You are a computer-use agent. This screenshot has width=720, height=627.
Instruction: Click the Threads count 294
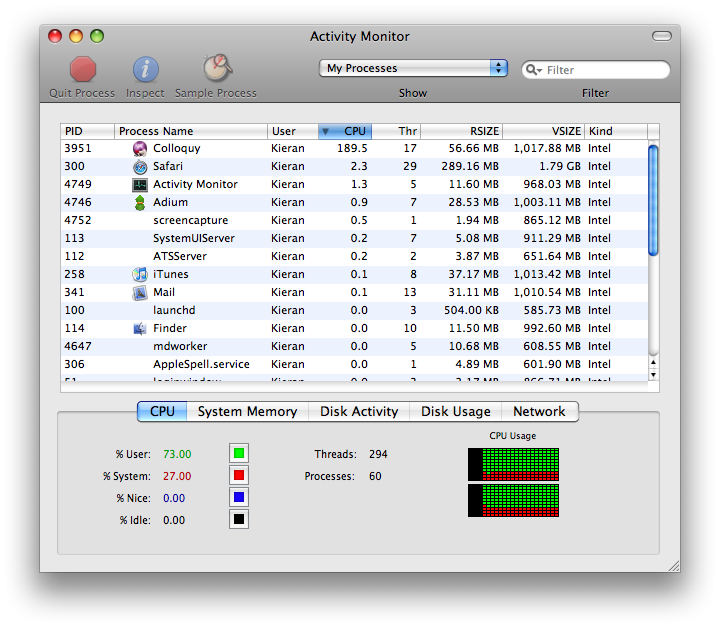(x=378, y=454)
